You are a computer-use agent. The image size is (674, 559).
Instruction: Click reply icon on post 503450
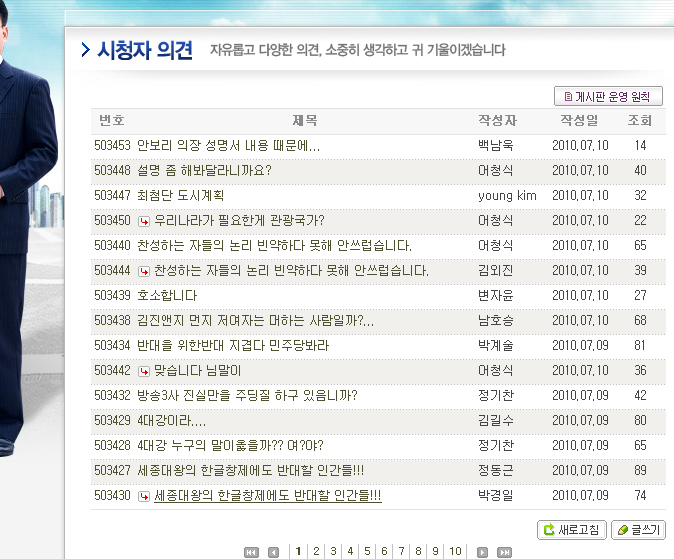point(144,221)
